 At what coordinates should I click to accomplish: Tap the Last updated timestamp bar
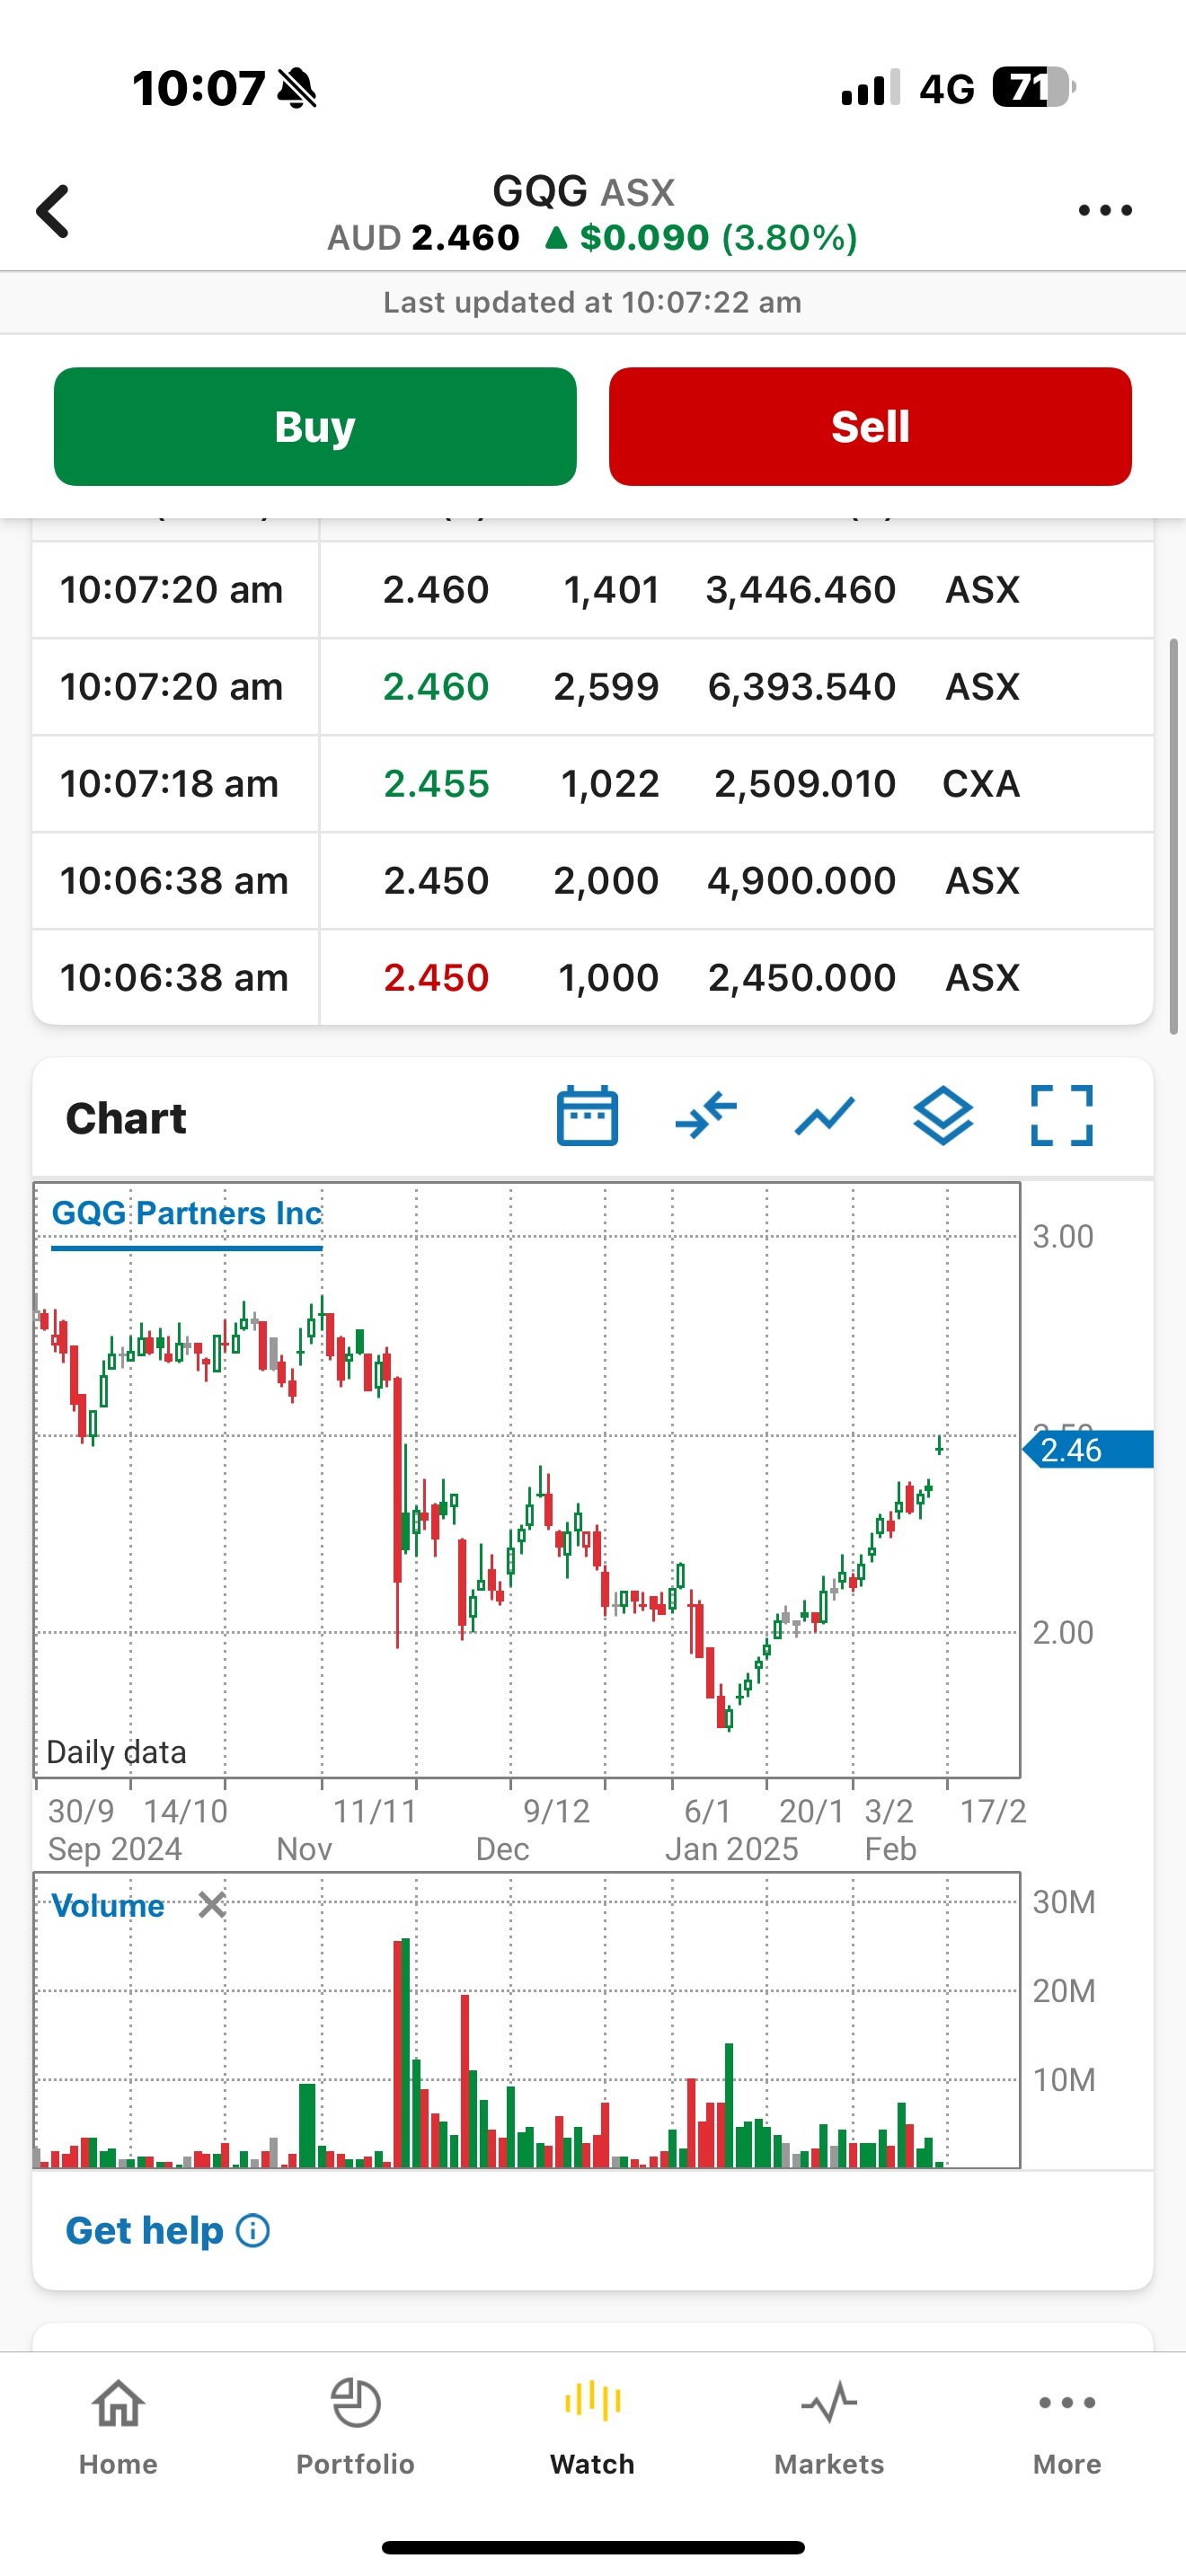pyautogui.click(x=593, y=303)
